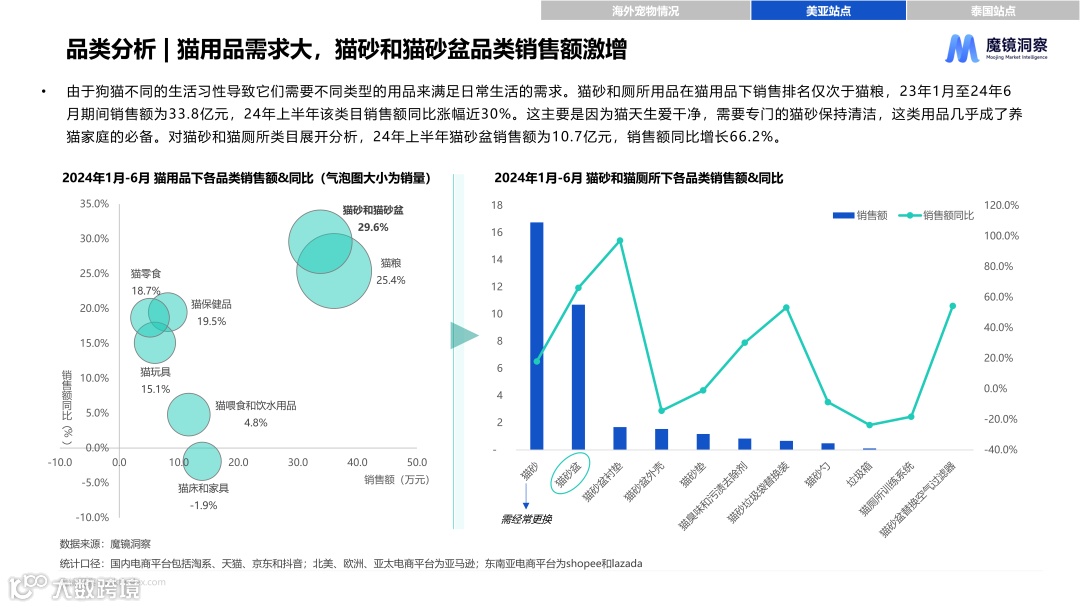Click the 18 left axis tick label
This screenshot has height=608, width=1080.
point(497,205)
